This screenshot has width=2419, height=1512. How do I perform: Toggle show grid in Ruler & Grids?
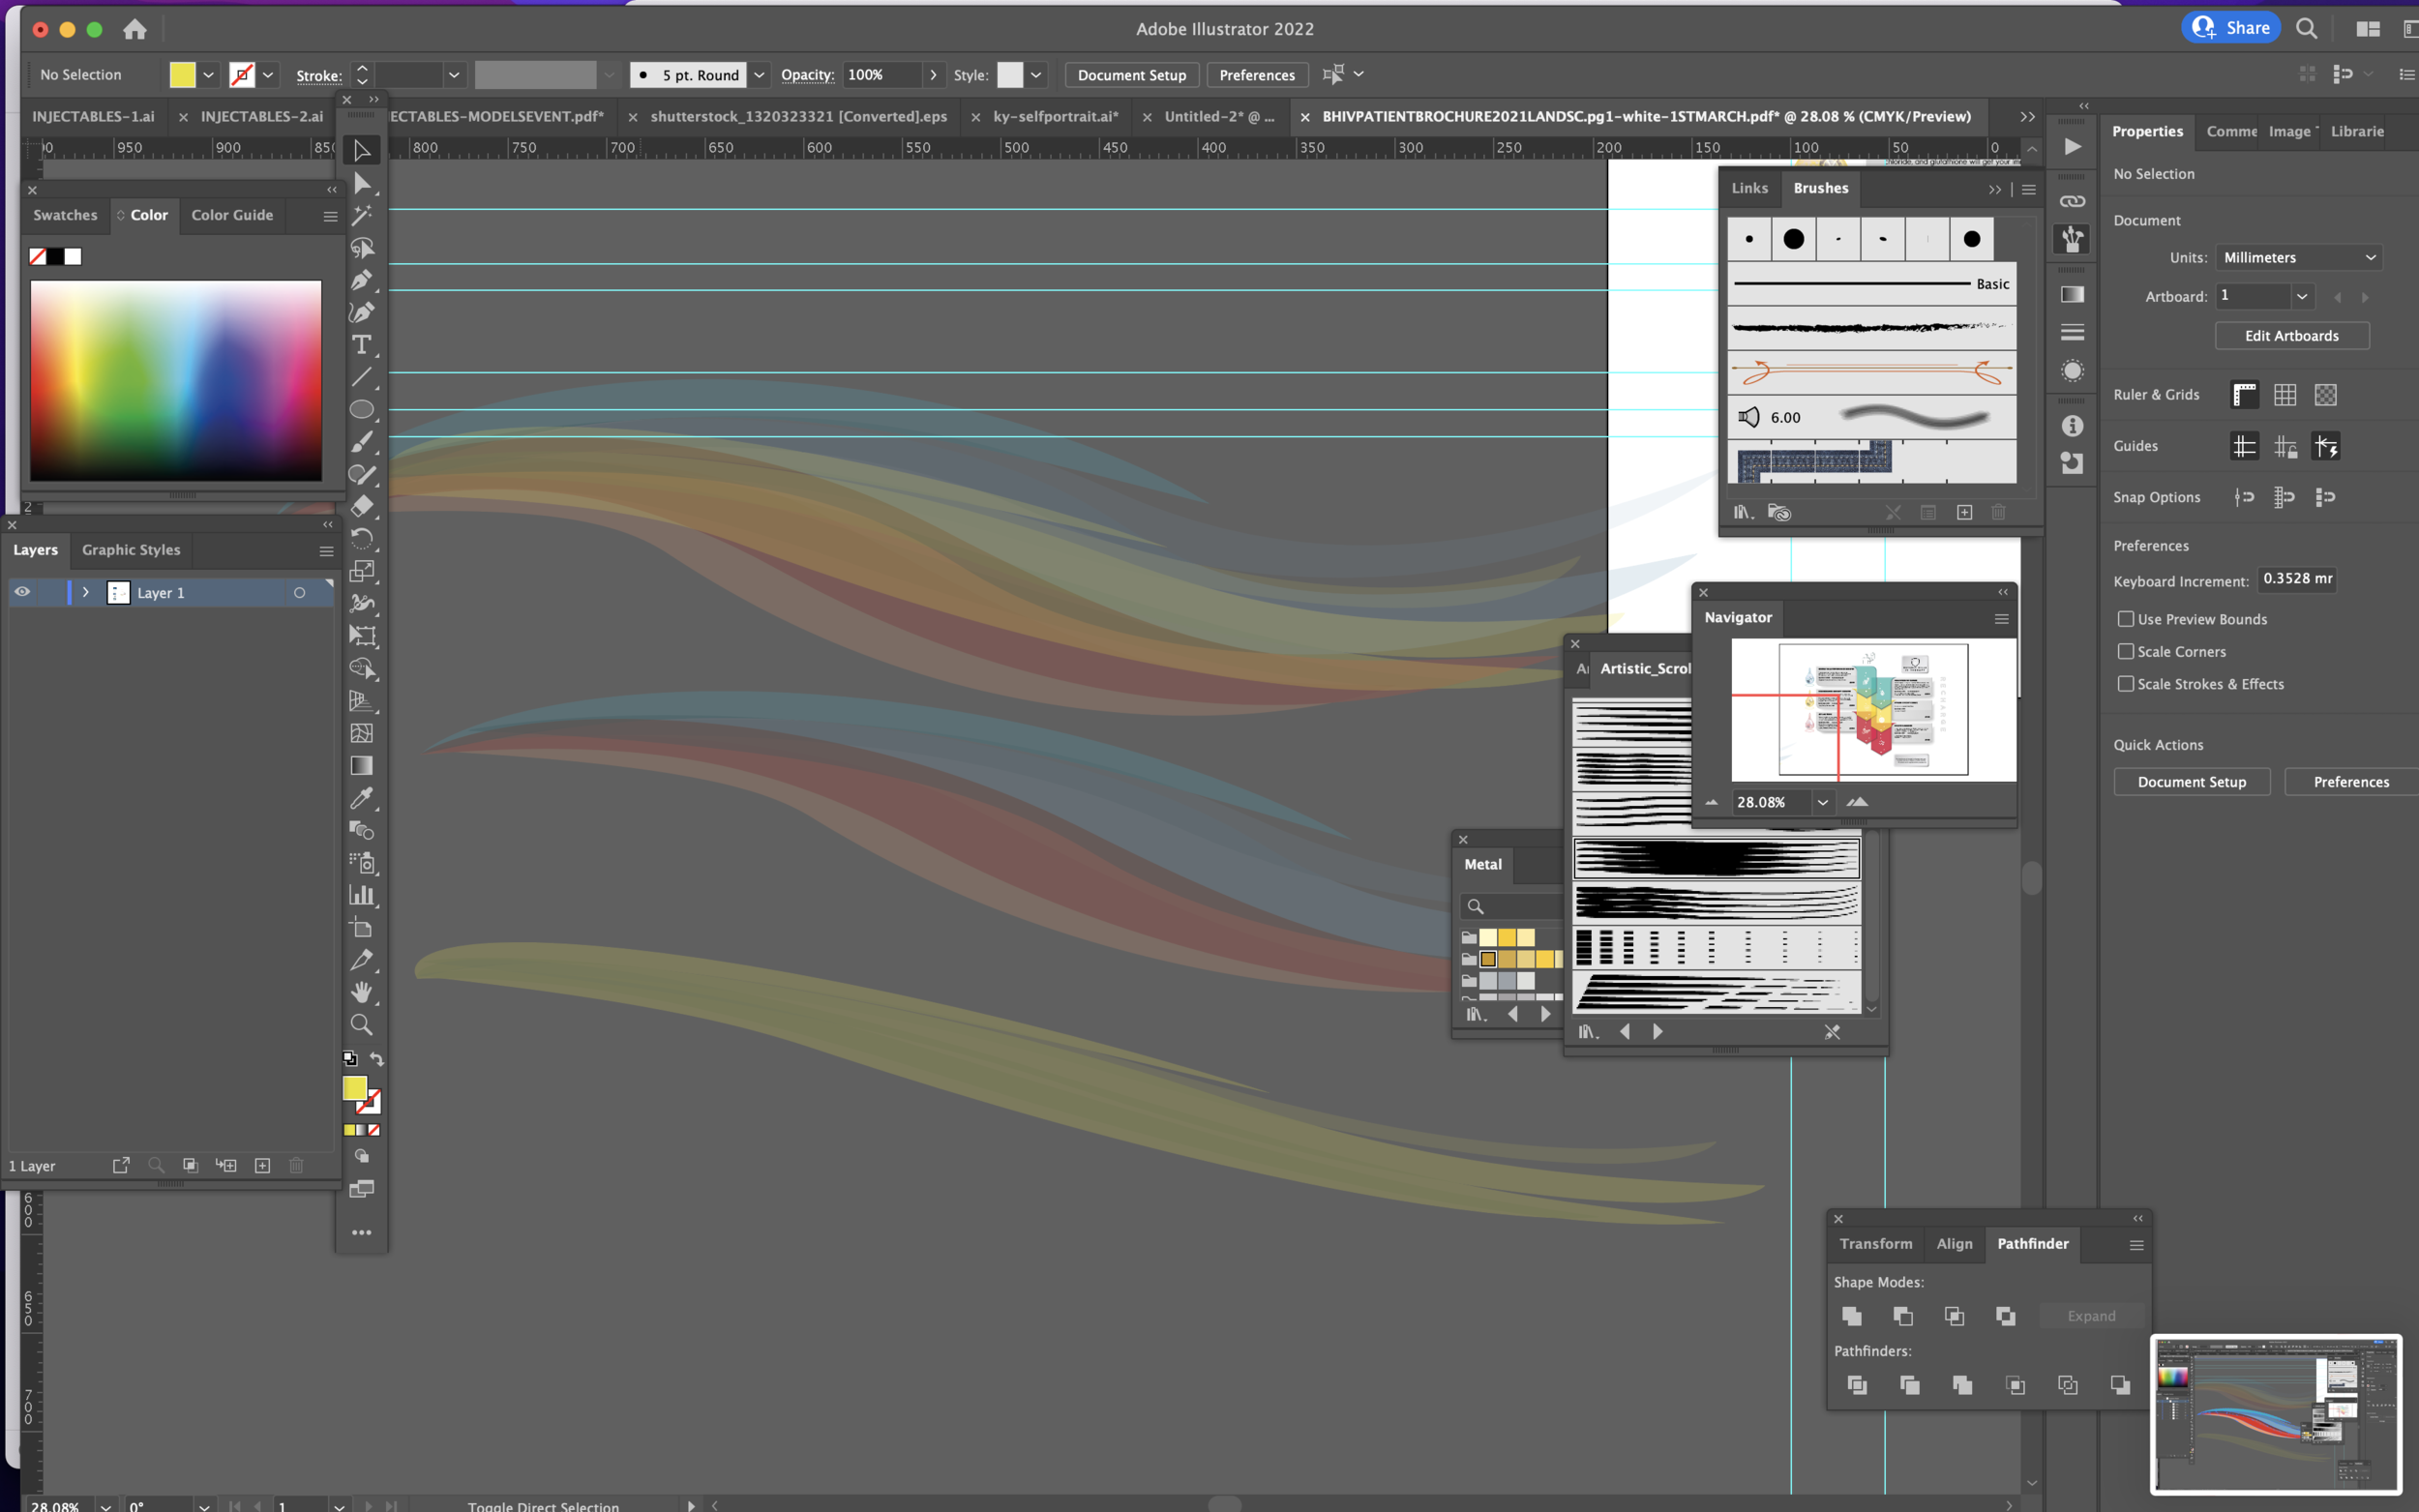(2285, 395)
